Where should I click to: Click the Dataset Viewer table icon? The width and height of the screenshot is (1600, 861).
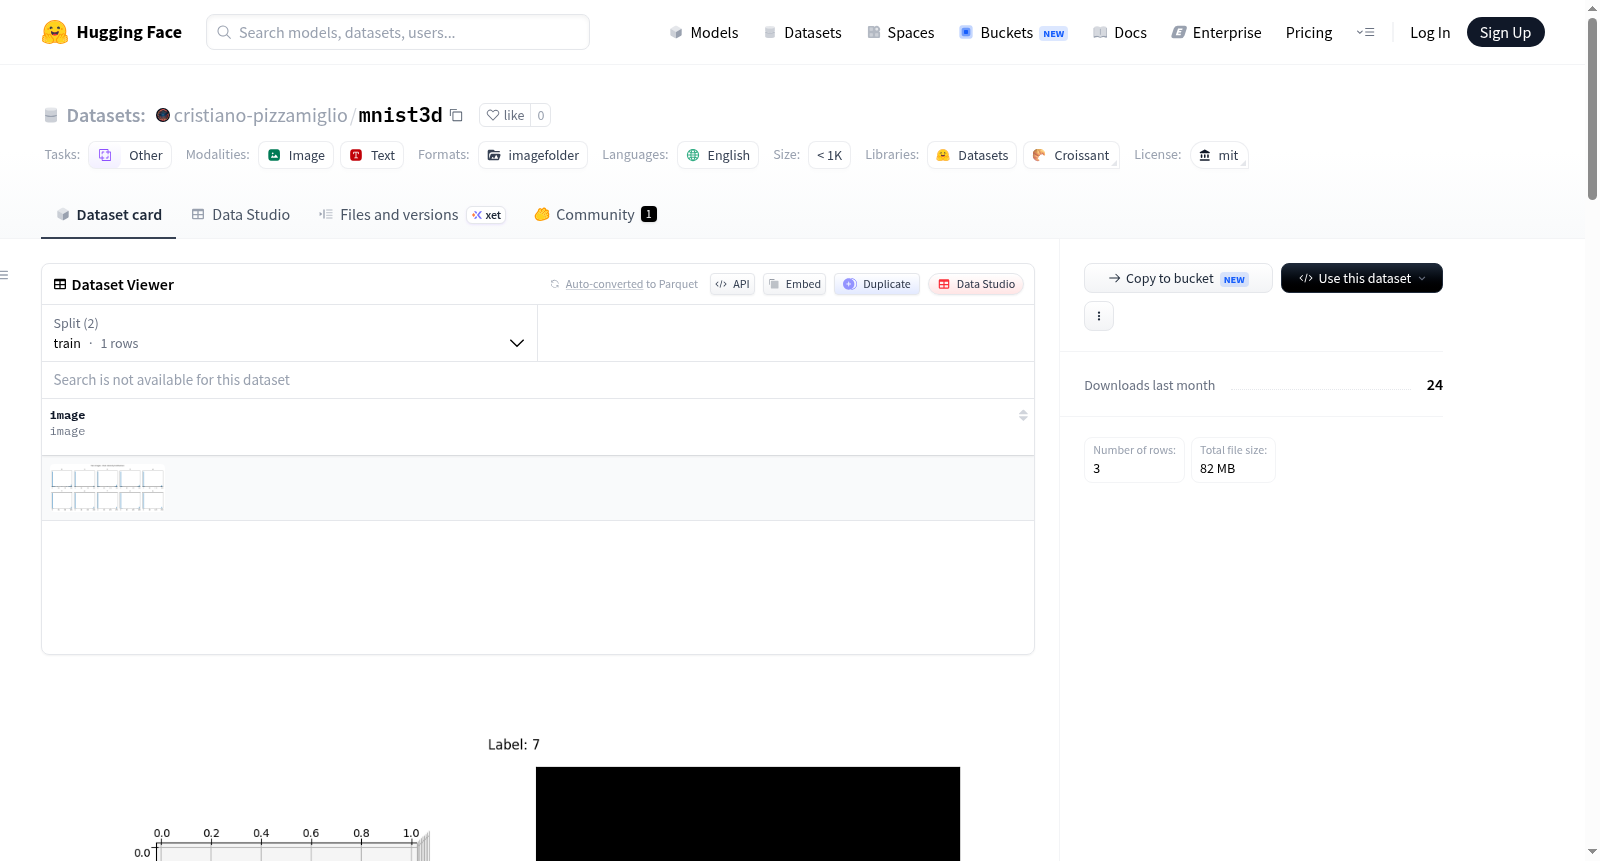coord(60,284)
